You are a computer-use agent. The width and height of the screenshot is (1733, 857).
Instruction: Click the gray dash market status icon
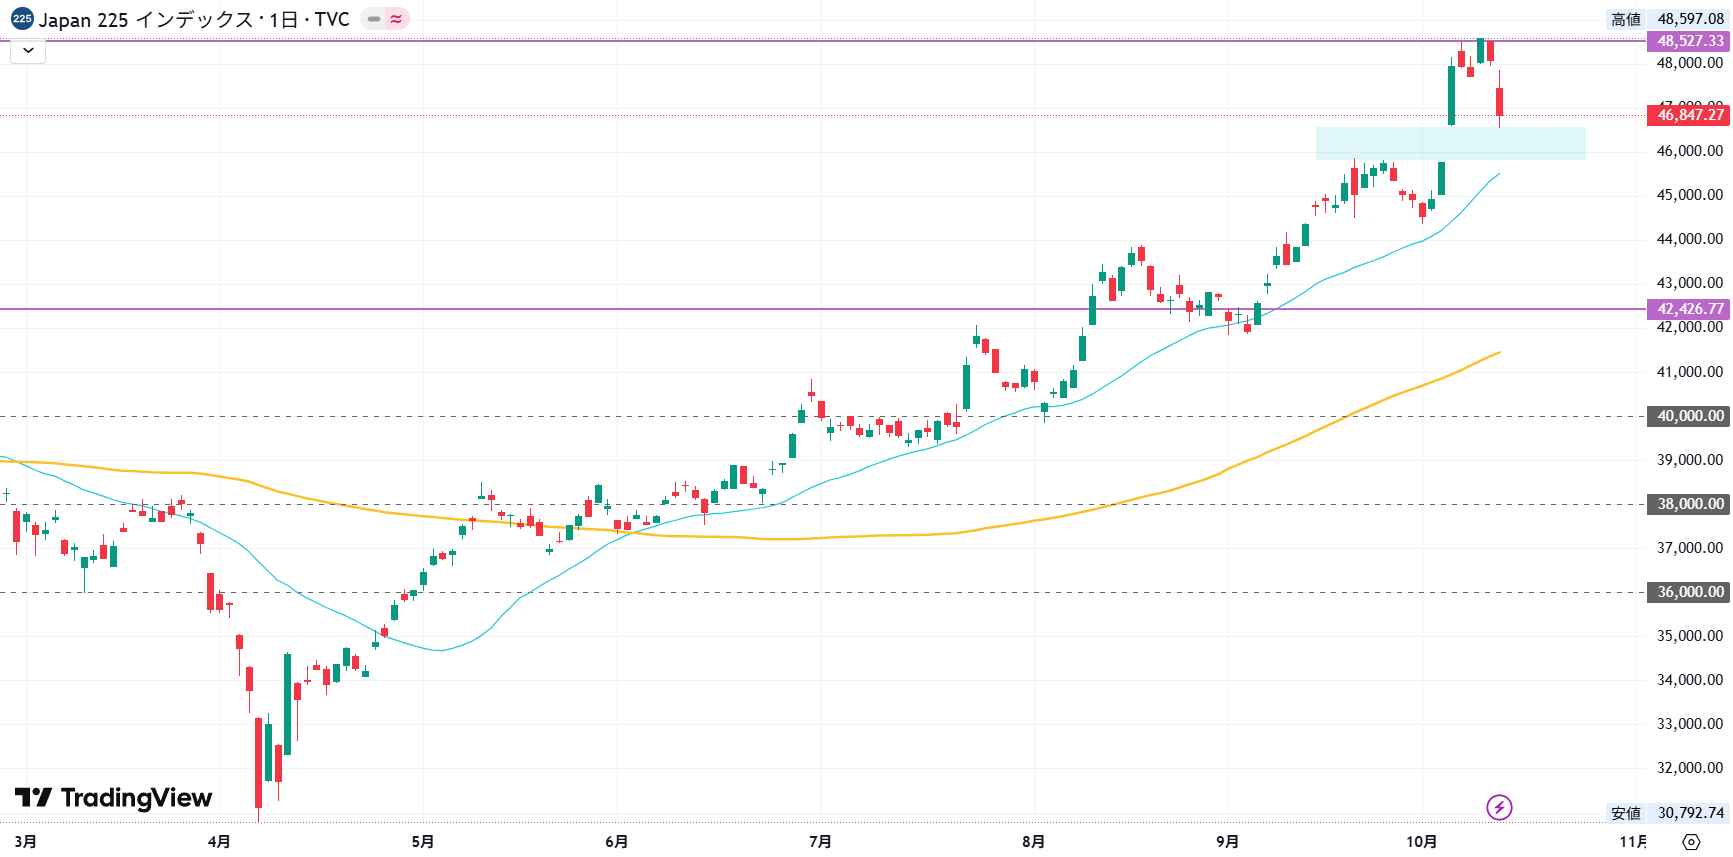click(x=374, y=19)
